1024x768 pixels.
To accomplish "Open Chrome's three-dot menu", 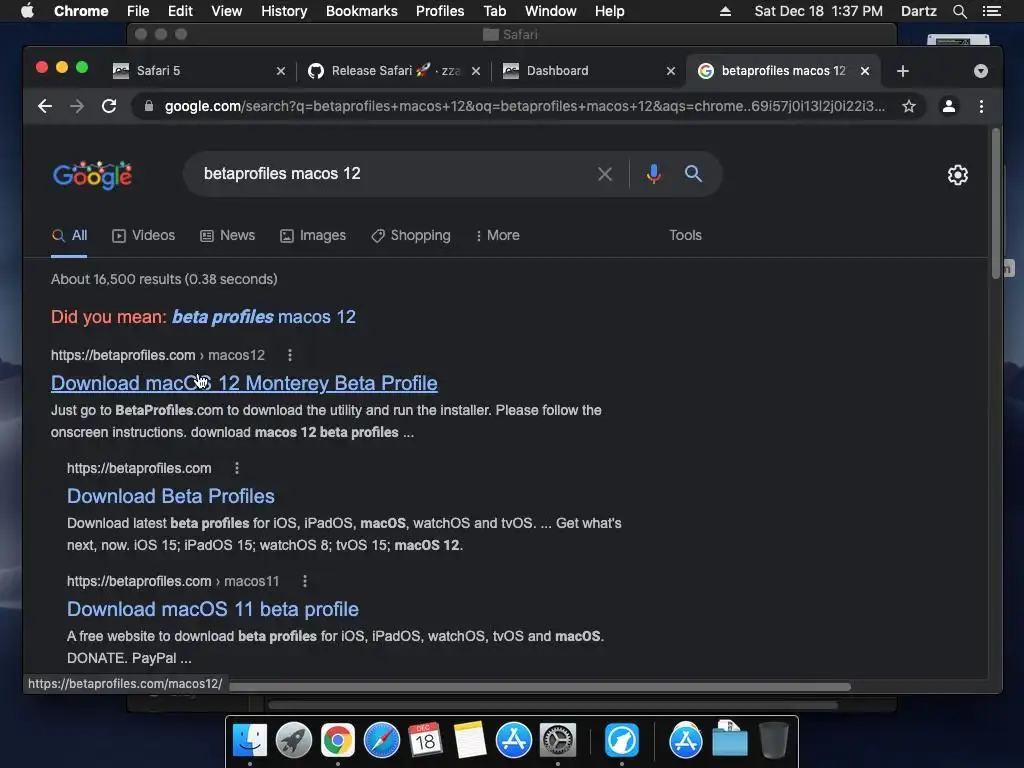I will [x=981, y=106].
